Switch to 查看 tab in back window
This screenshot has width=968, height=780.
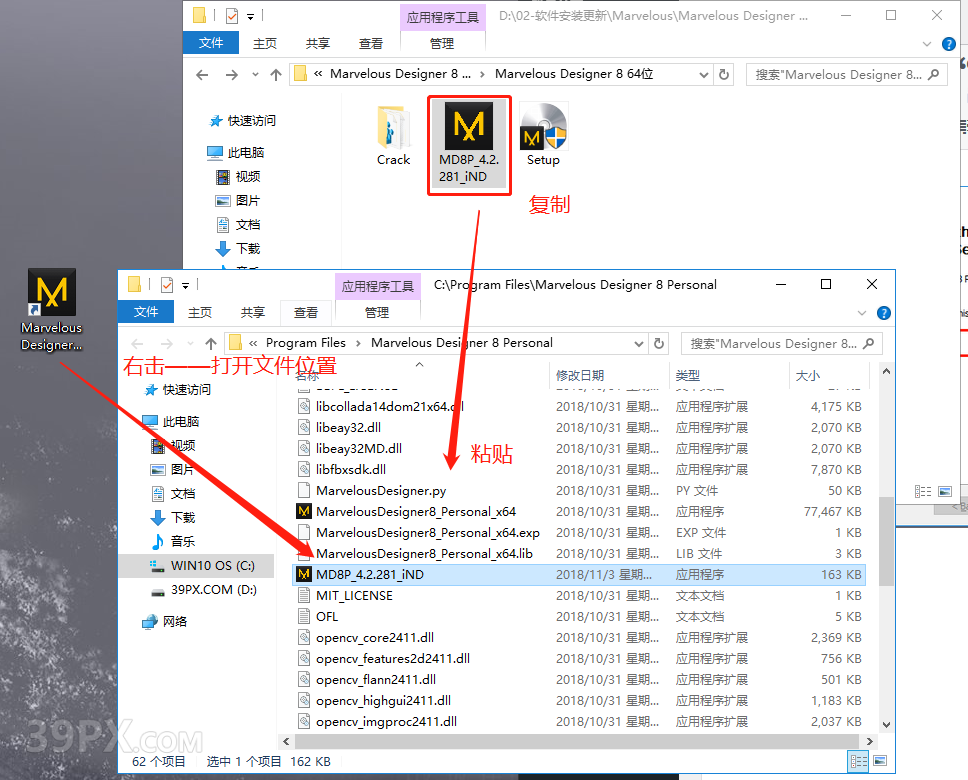pyautogui.click(x=370, y=43)
